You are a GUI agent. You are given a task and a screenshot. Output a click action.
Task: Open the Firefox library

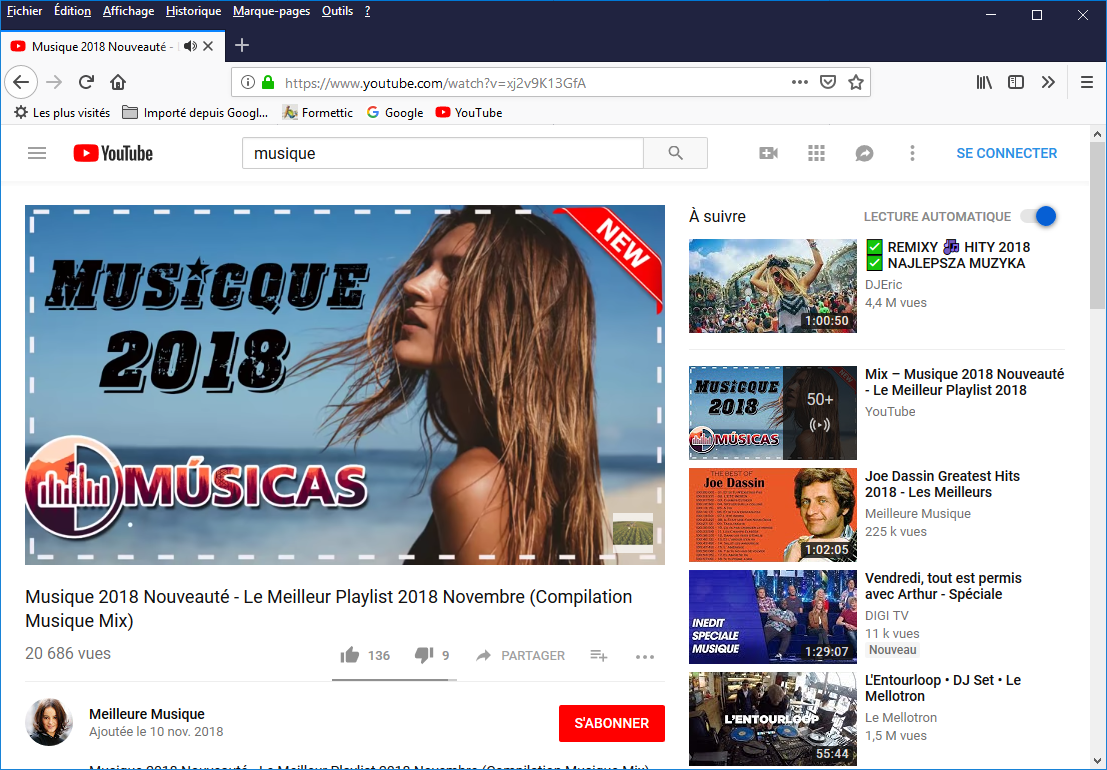(984, 83)
